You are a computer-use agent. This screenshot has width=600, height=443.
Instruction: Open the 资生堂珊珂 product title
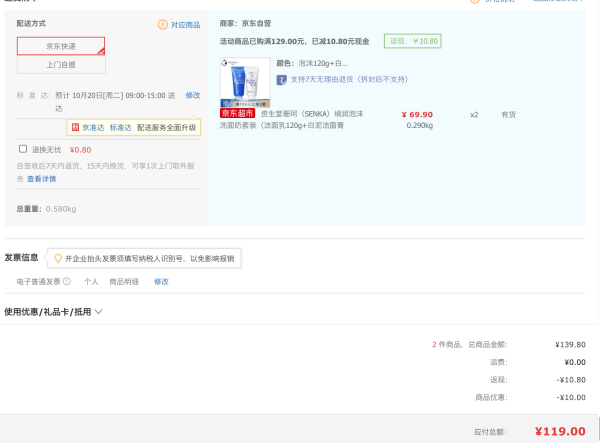click(x=292, y=119)
